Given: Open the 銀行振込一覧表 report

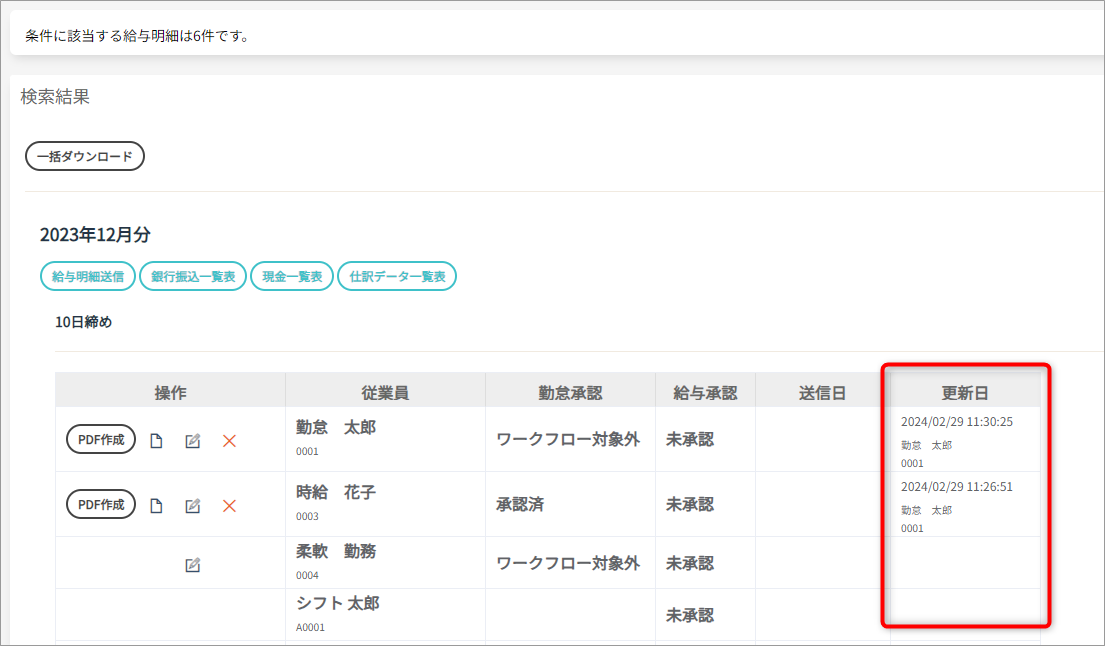Looking at the screenshot, I should coord(193,277).
